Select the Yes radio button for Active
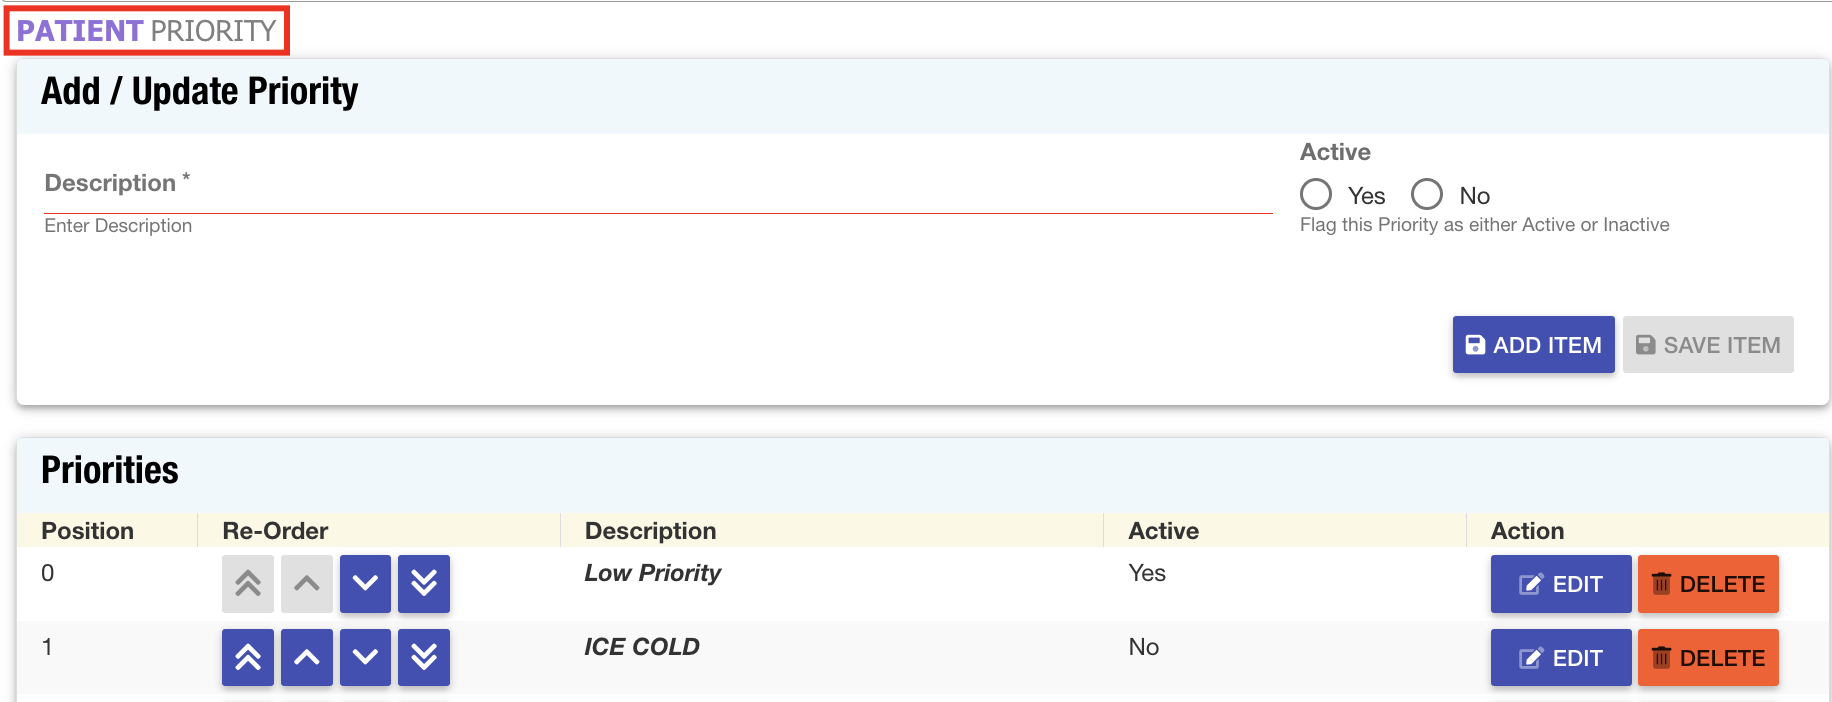1832x702 pixels. pyautogui.click(x=1316, y=194)
